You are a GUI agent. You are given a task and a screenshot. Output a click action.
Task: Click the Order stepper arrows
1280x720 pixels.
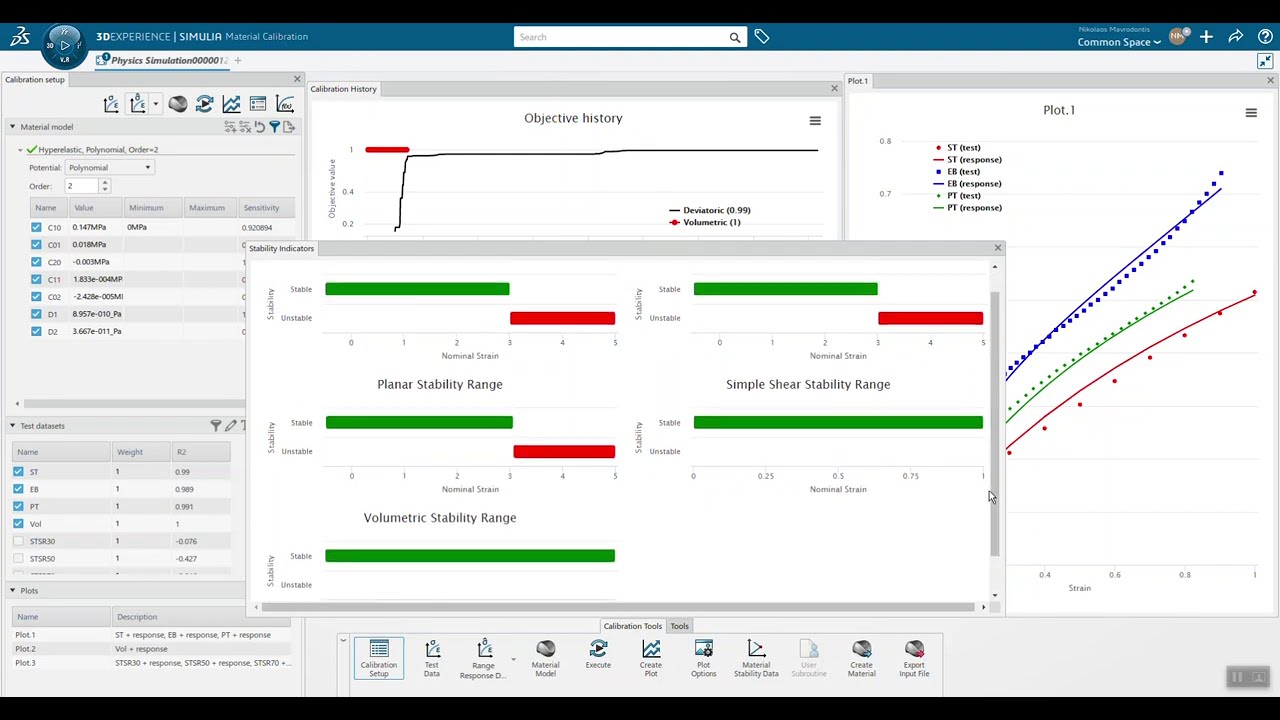click(x=104, y=186)
